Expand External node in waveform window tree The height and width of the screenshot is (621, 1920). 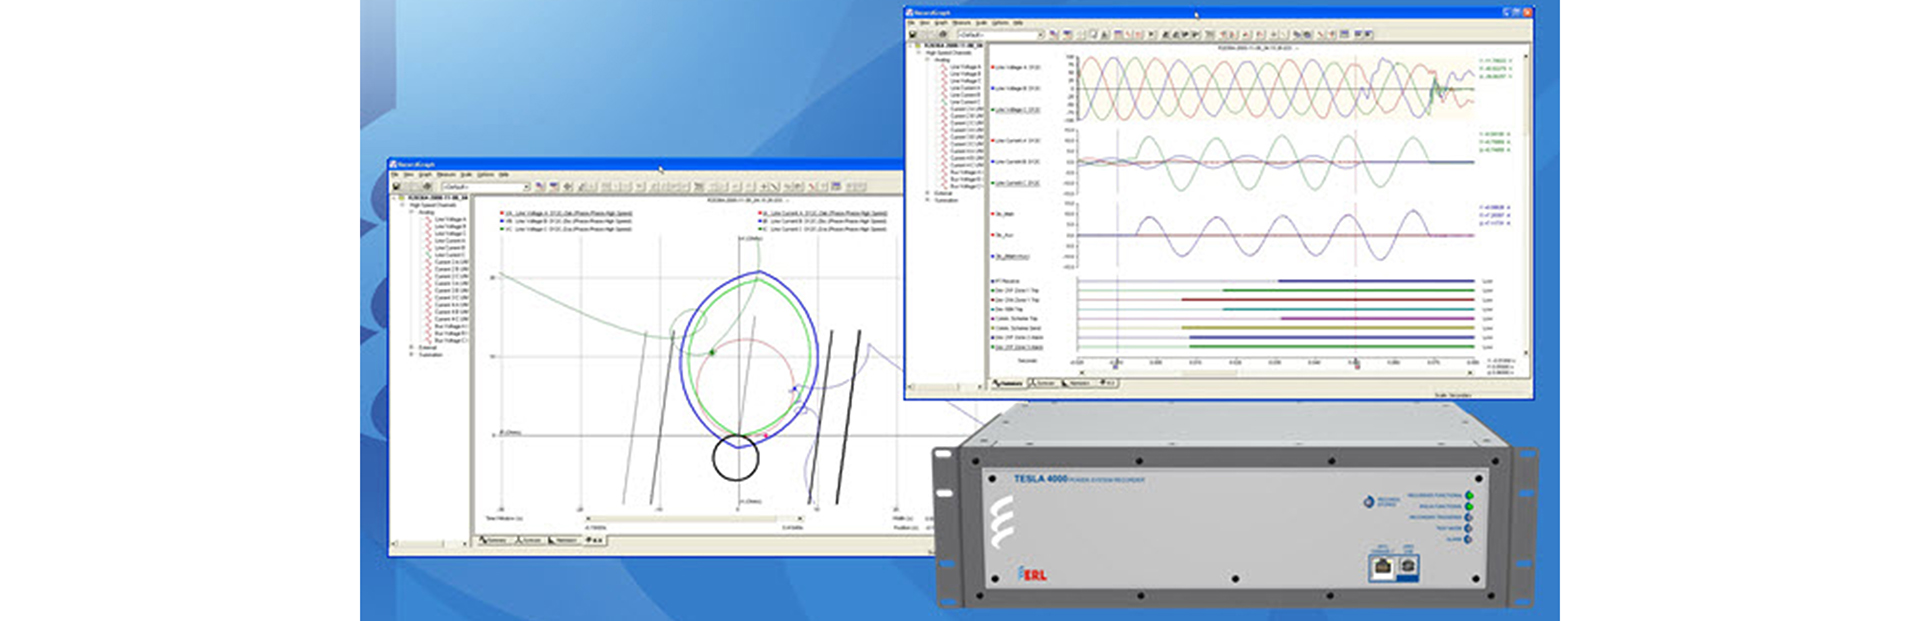[x=927, y=193]
